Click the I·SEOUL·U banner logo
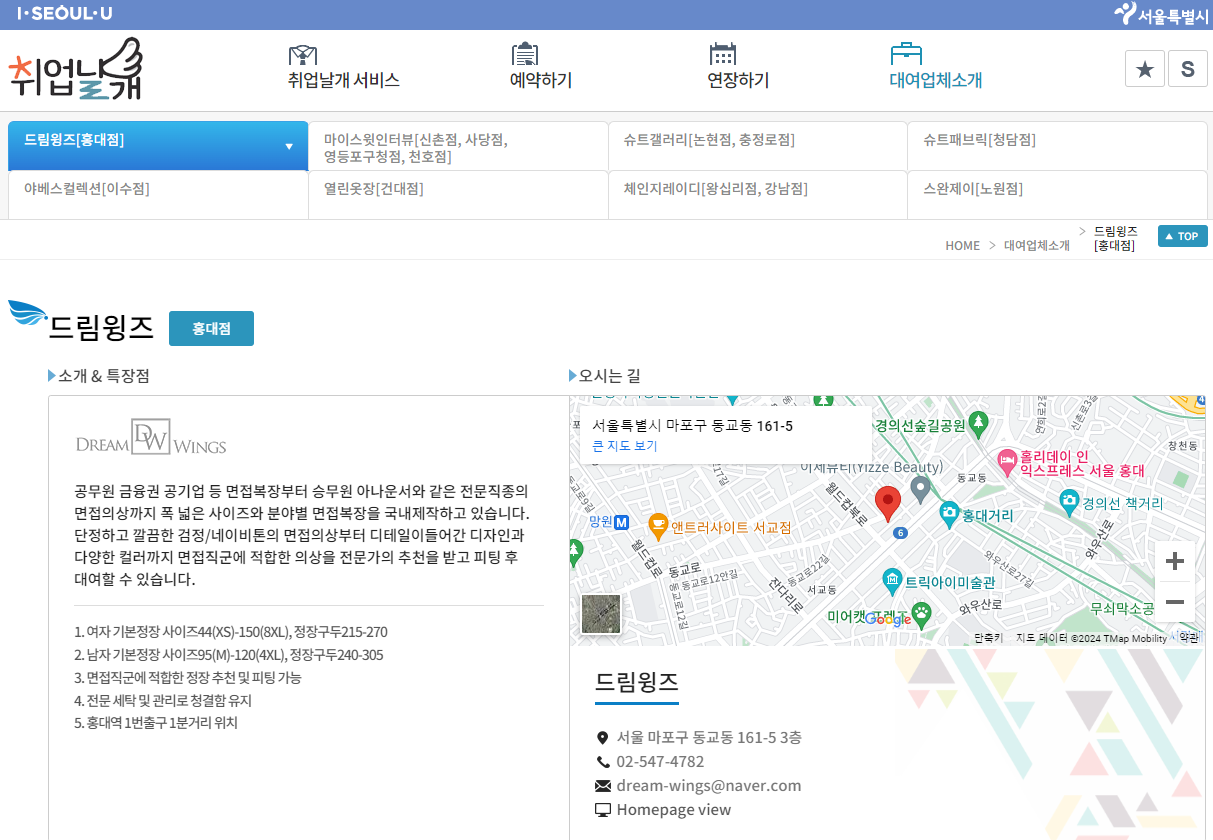1213x840 pixels. coord(64,14)
